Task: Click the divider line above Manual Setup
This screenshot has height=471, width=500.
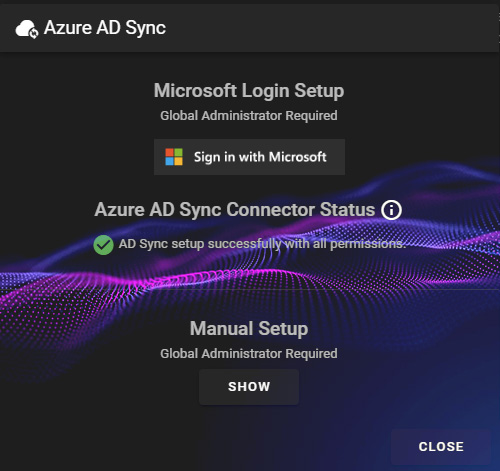Action: pyautogui.click(x=250, y=289)
